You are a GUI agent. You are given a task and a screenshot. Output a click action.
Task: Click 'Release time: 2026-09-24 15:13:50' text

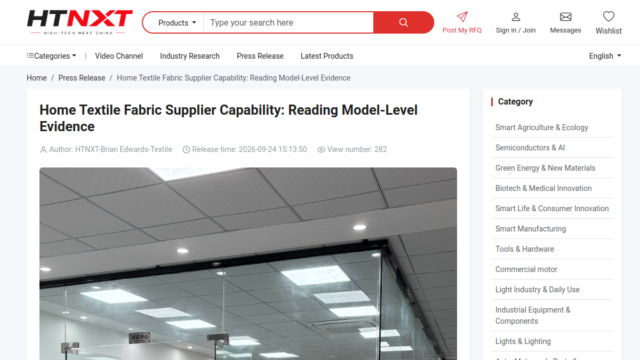249,150
